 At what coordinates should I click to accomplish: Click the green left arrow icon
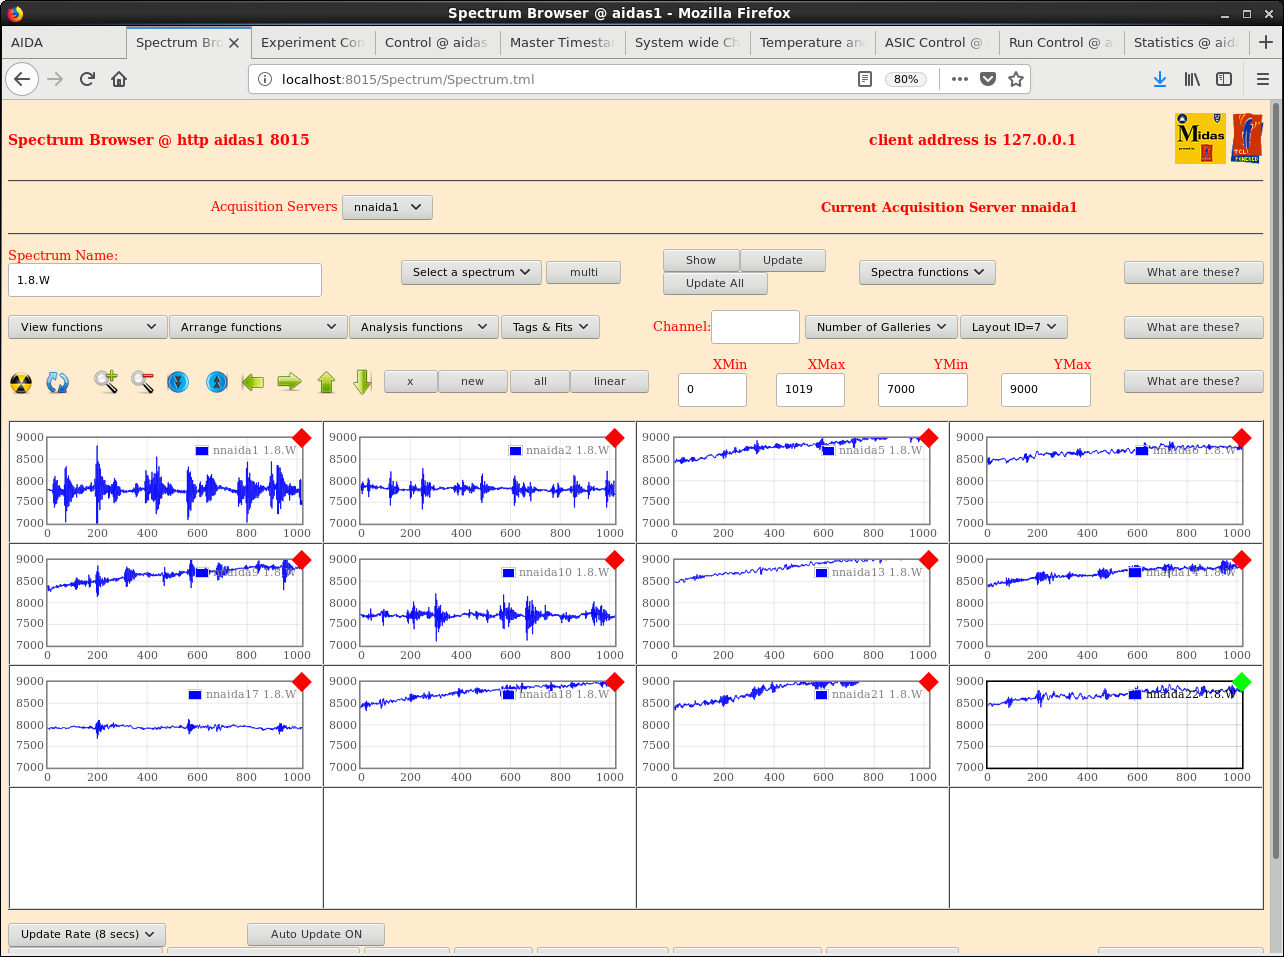tap(253, 382)
